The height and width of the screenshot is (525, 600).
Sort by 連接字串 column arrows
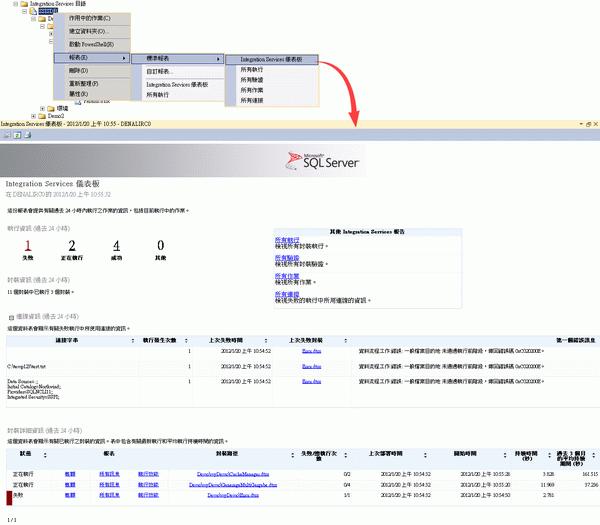tap(133, 341)
